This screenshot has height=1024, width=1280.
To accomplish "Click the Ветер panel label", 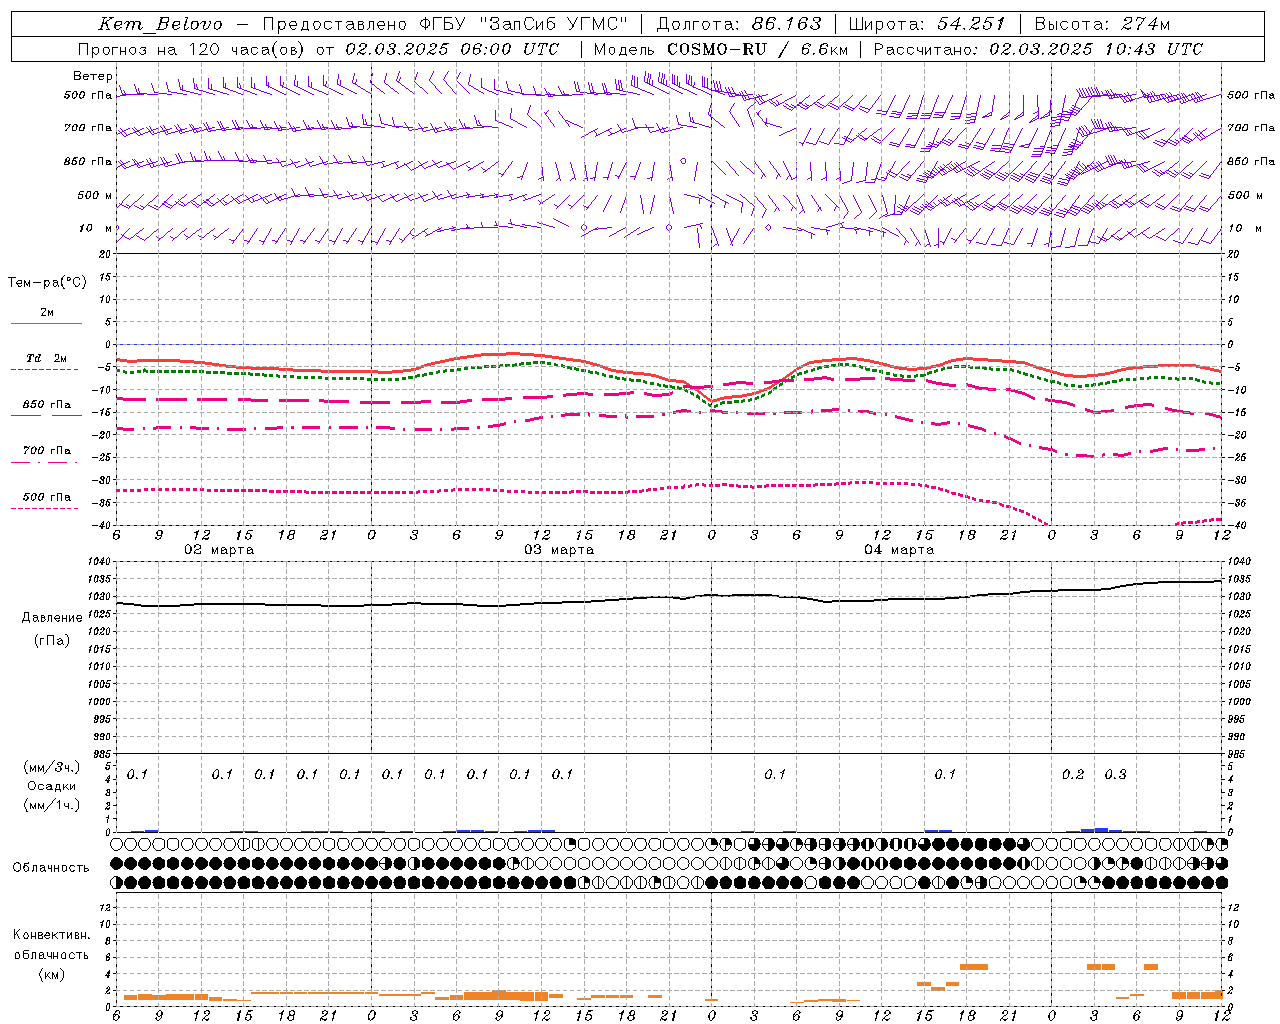I will tap(92, 76).
